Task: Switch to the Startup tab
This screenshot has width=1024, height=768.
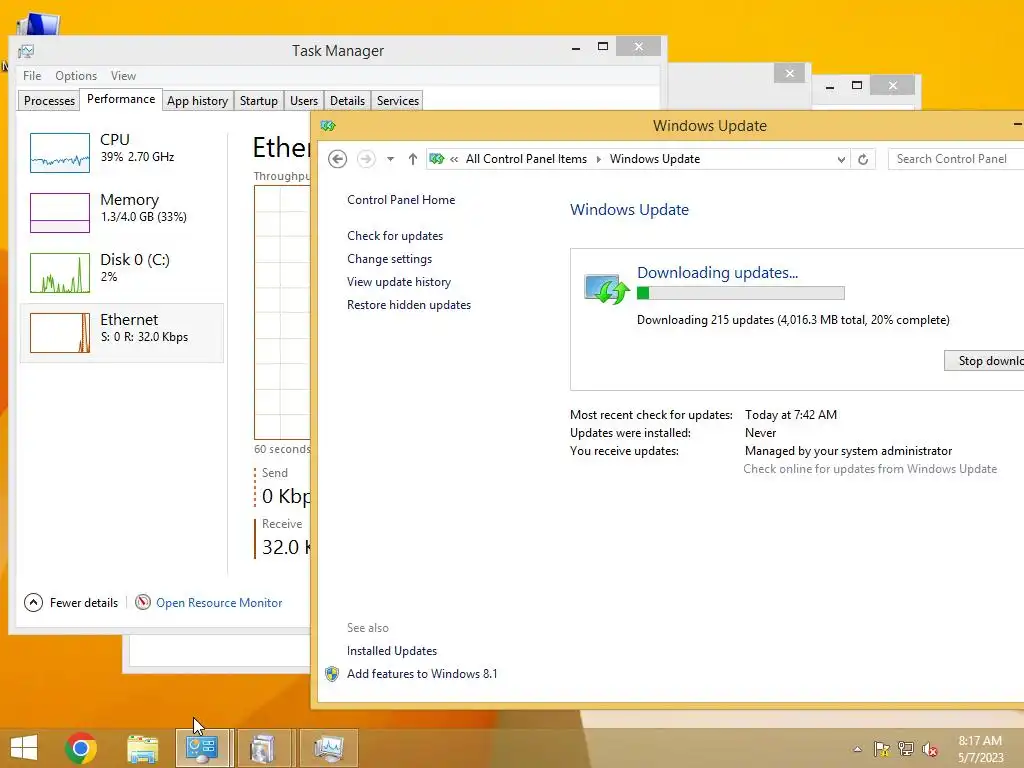Action: [x=259, y=101]
